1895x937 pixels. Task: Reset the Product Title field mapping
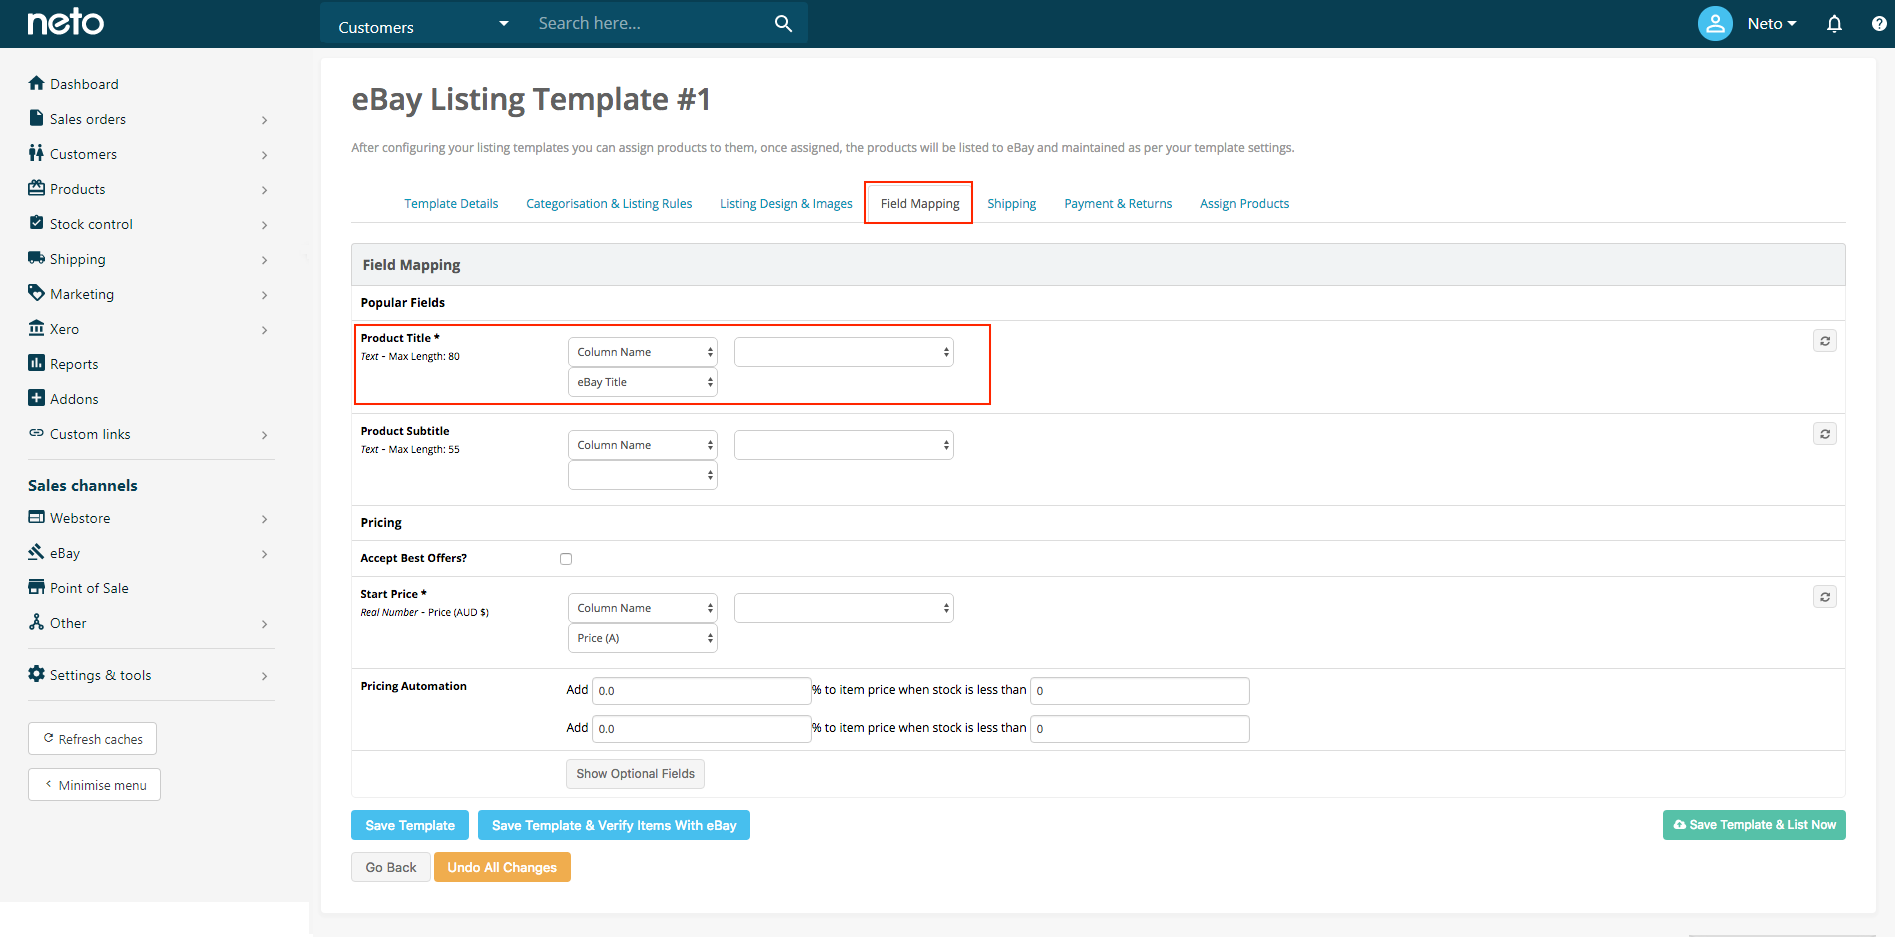coord(1825,341)
